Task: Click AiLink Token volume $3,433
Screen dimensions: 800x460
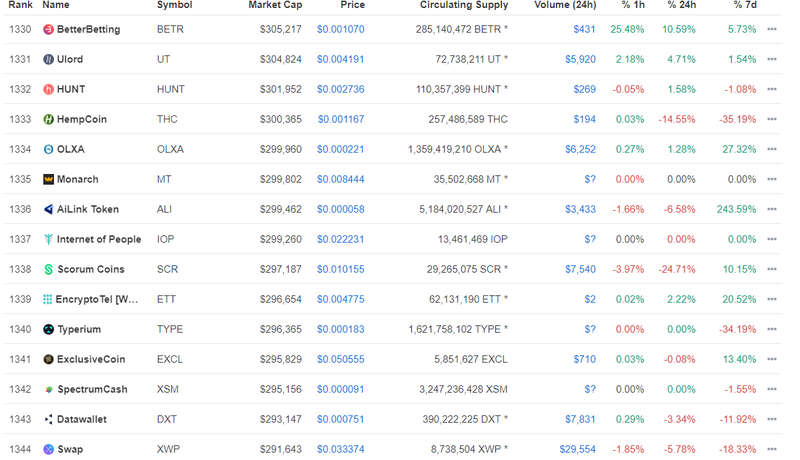Action: click(x=580, y=210)
